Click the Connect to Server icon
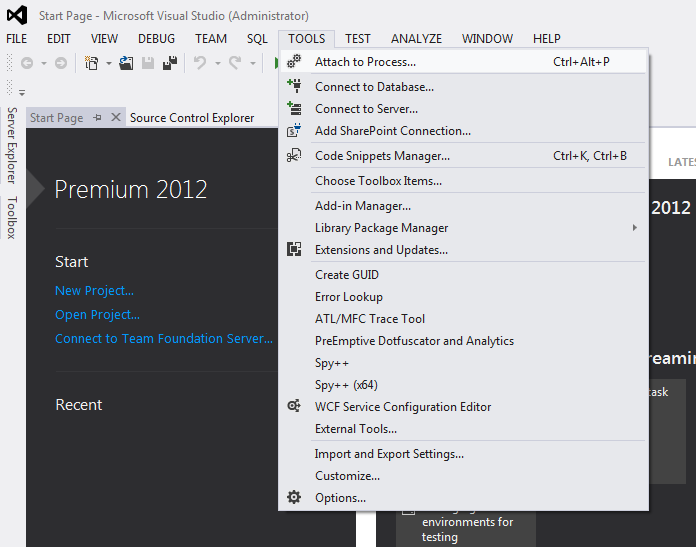Image resolution: width=696 pixels, height=547 pixels. point(294,108)
